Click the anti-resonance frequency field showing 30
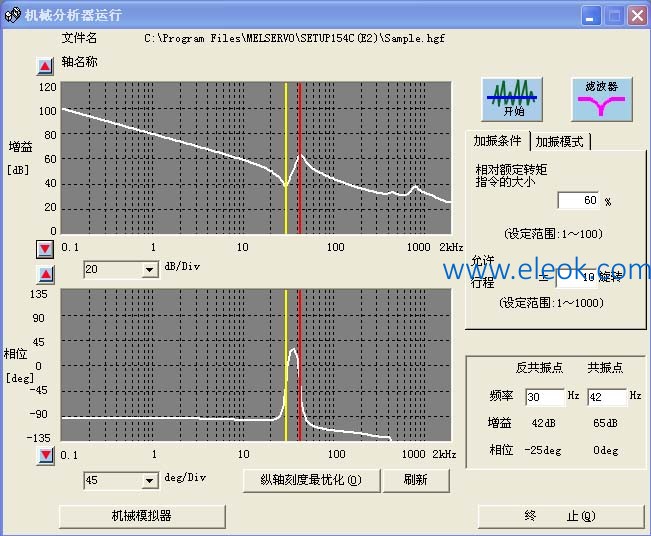The image size is (651, 536). point(545,397)
